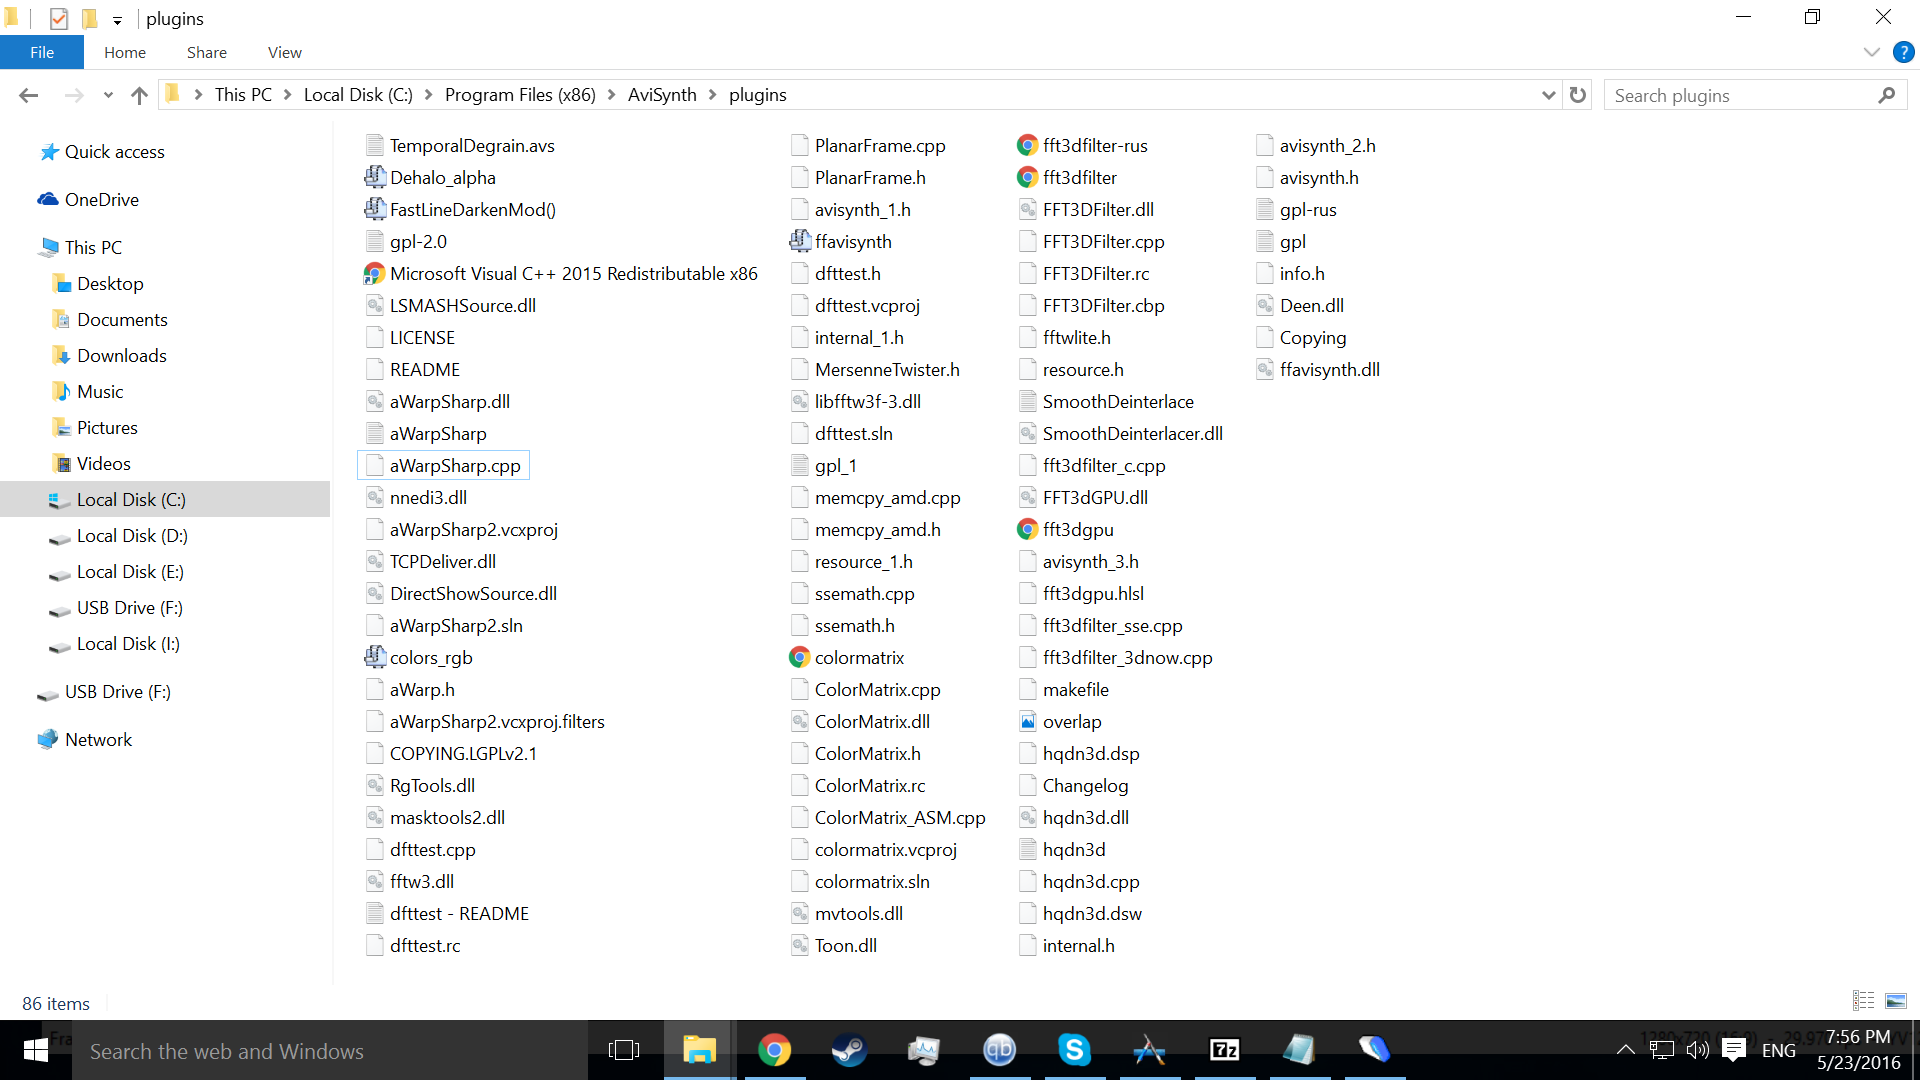Select Quick access in navigation pane

(x=102, y=152)
